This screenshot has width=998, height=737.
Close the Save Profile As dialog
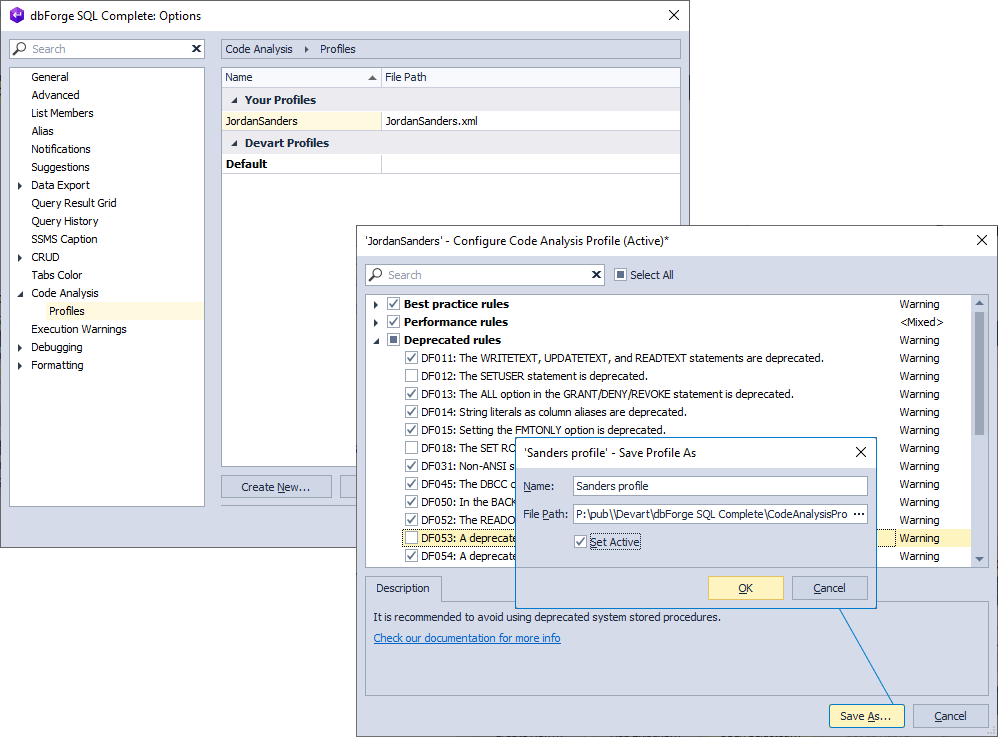point(861,452)
